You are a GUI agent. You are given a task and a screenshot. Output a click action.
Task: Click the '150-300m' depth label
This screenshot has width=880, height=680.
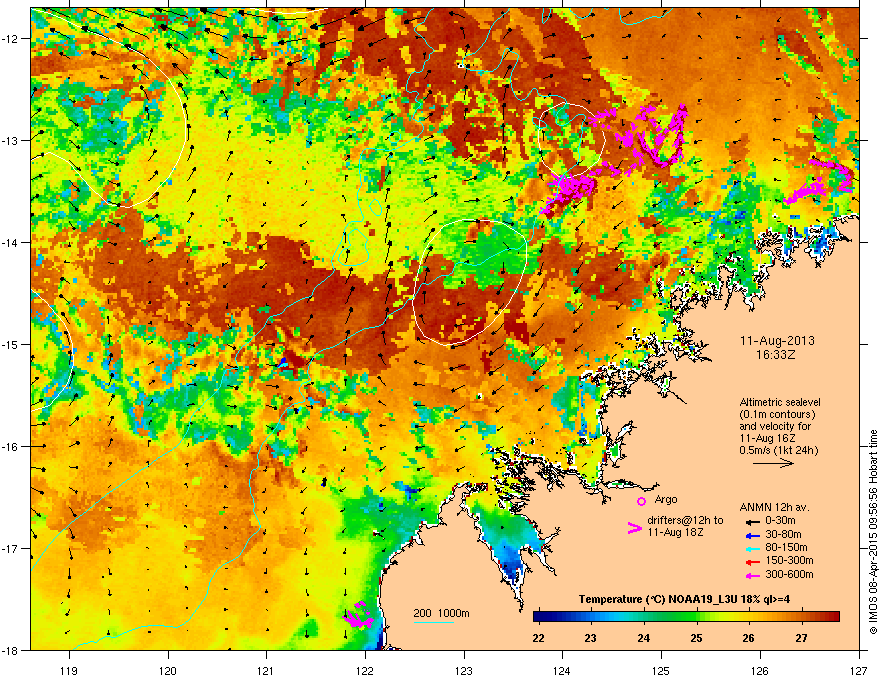[x=789, y=560]
